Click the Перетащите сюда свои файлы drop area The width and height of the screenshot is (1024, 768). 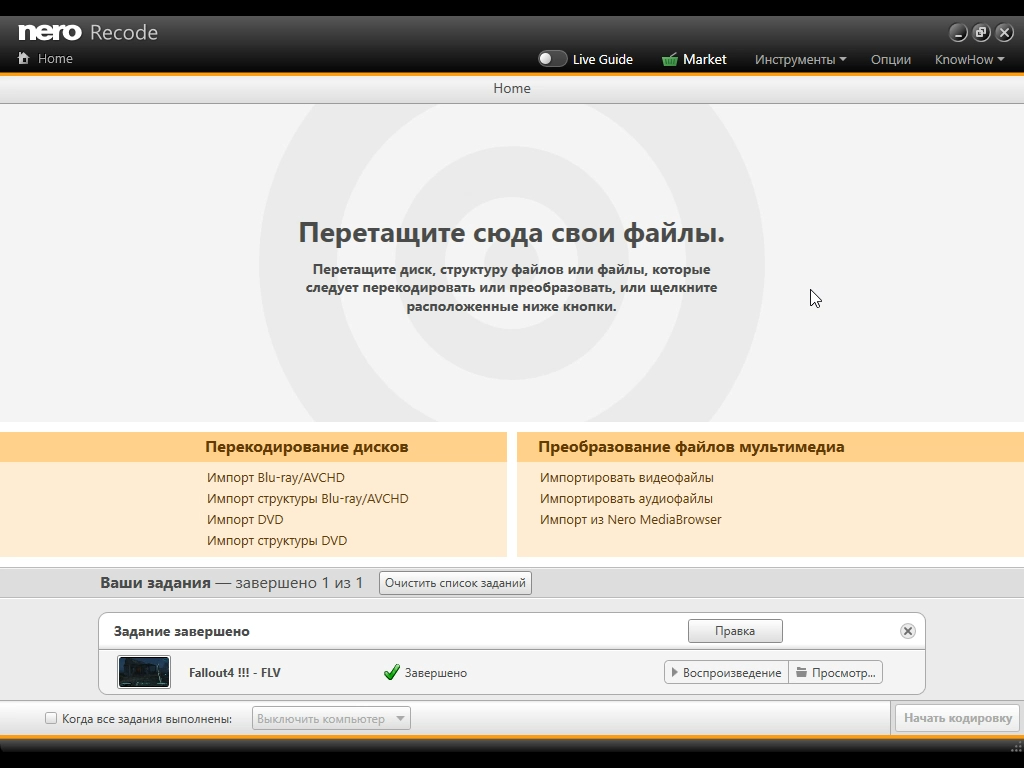pyautogui.click(x=512, y=263)
